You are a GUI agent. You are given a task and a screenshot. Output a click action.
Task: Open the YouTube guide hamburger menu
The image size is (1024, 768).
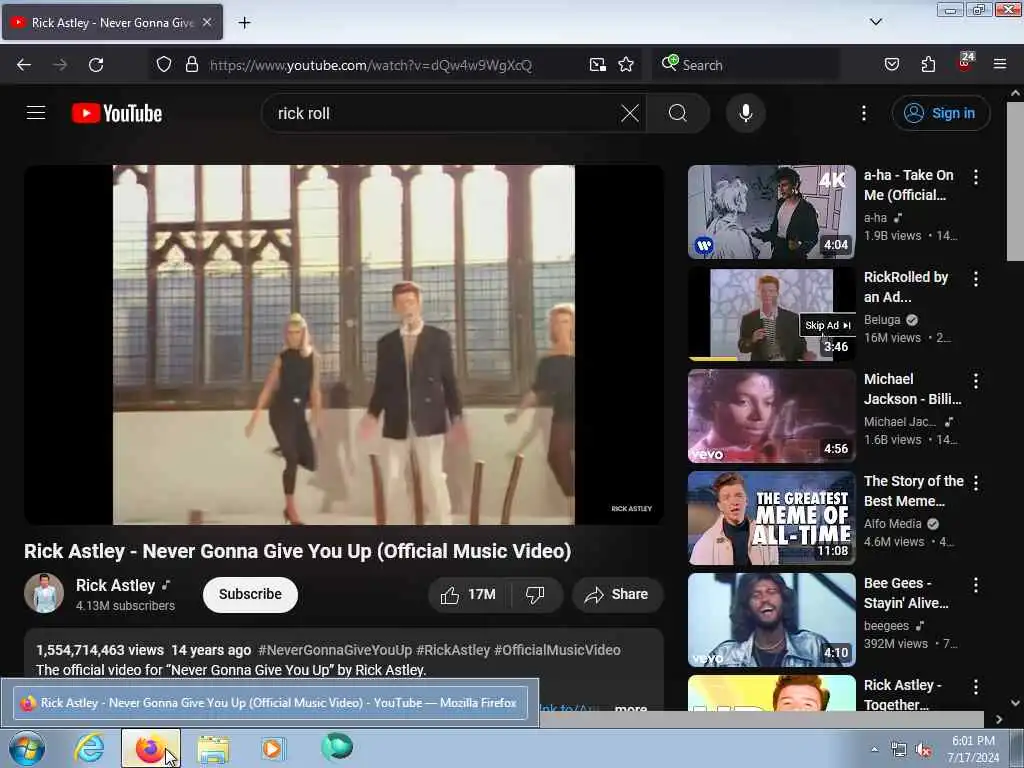tap(36, 113)
